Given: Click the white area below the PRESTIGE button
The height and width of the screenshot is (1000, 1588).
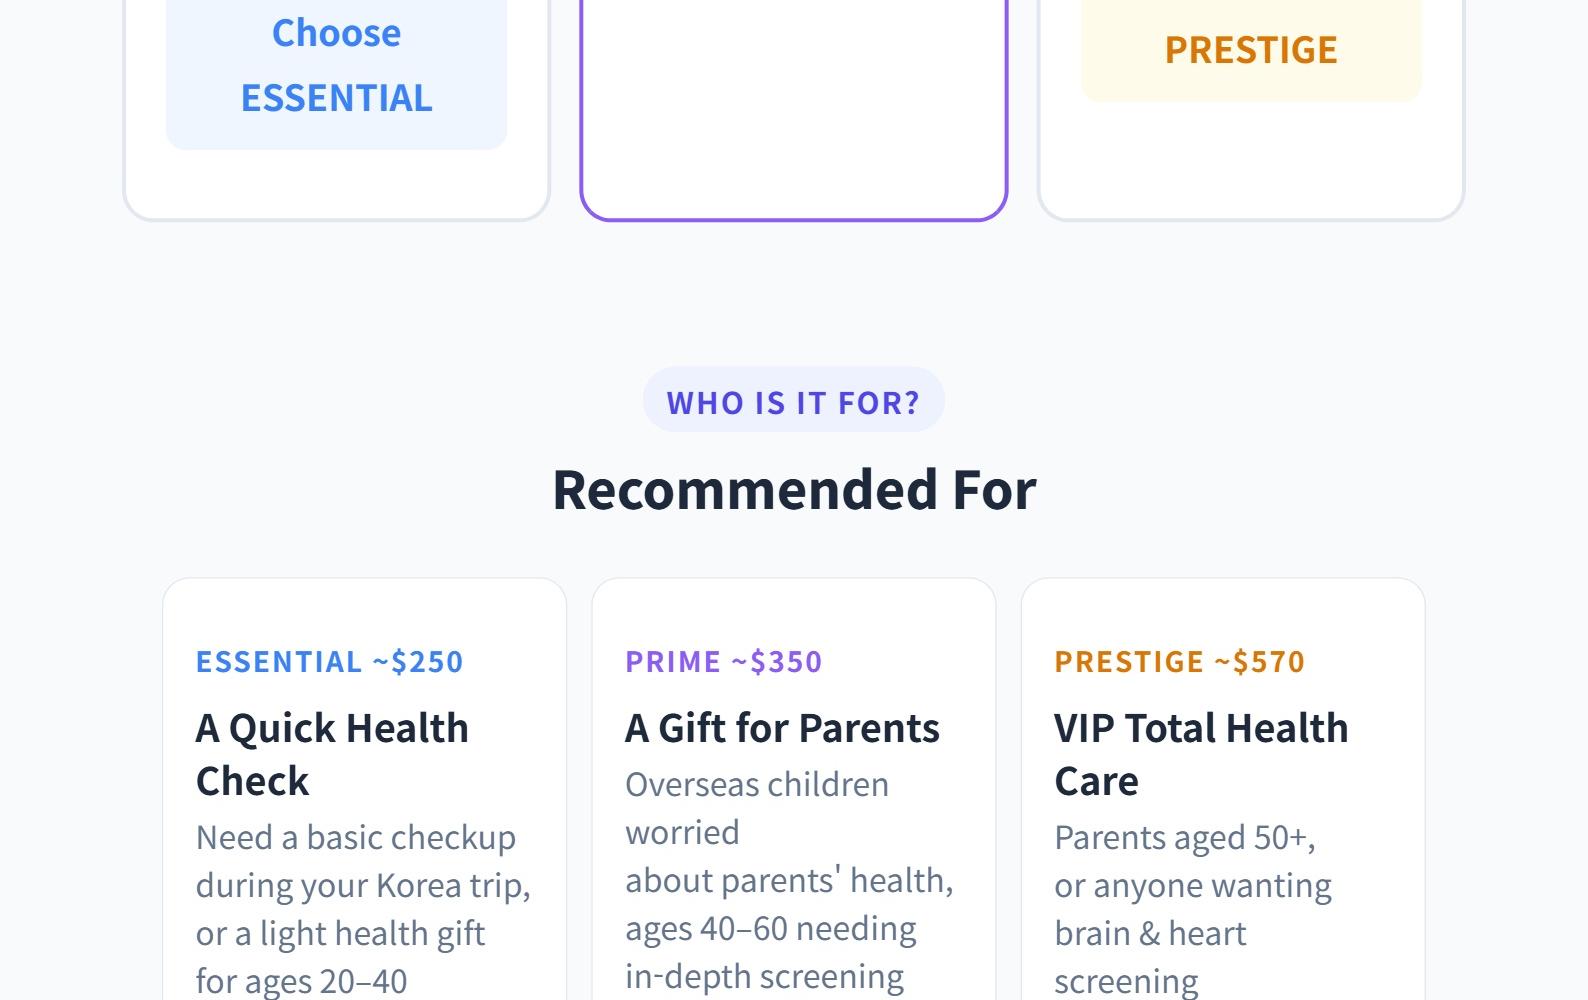Looking at the screenshot, I should (1250, 160).
